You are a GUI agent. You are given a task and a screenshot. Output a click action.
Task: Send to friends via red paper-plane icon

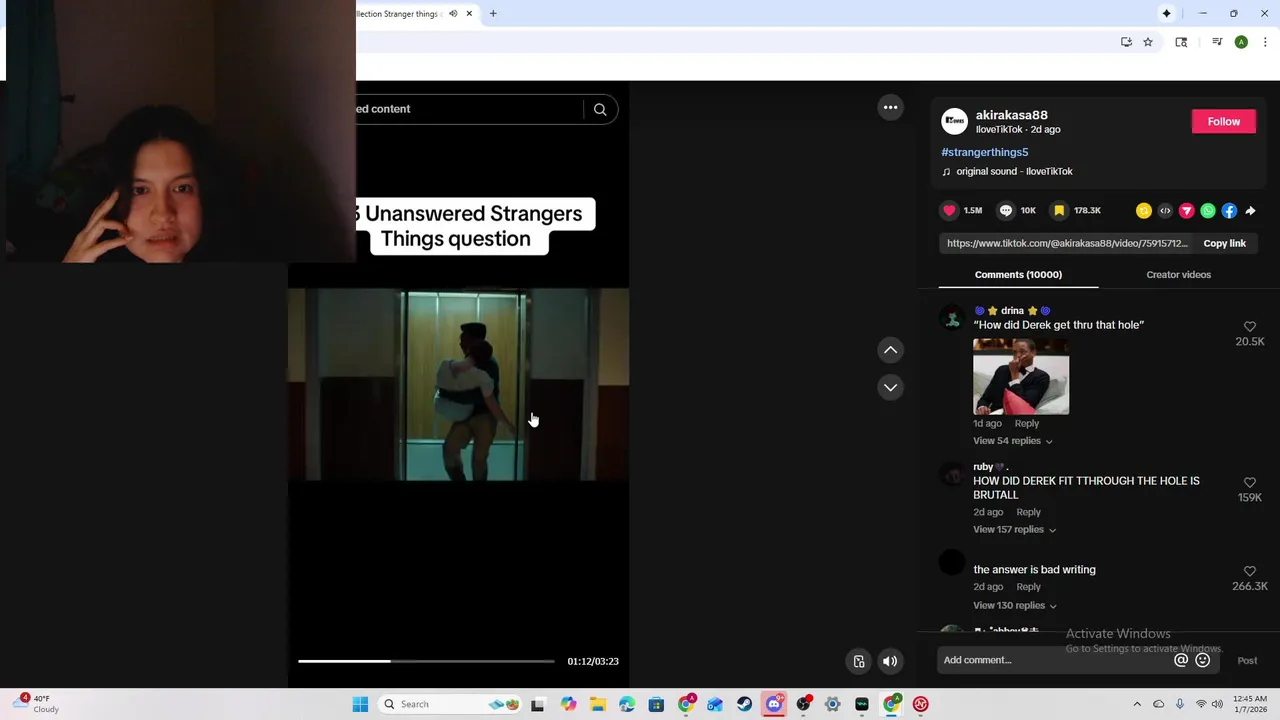coord(1186,210)
